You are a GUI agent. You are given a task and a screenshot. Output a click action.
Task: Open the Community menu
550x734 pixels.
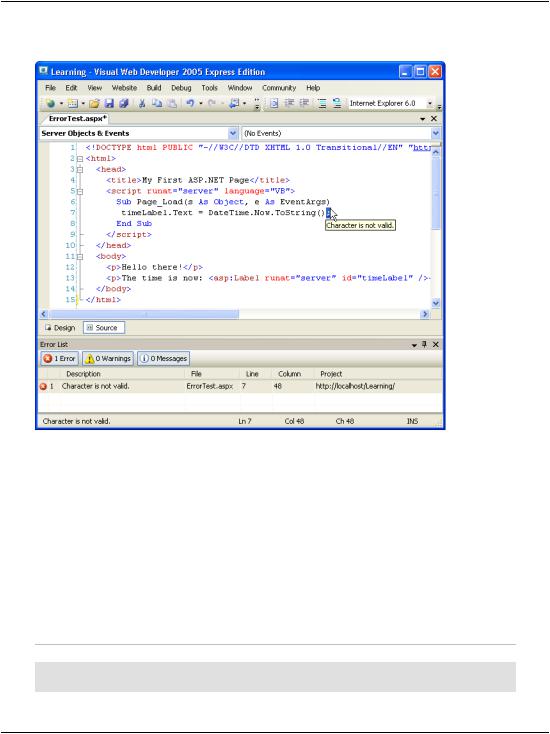coord(279,88)
